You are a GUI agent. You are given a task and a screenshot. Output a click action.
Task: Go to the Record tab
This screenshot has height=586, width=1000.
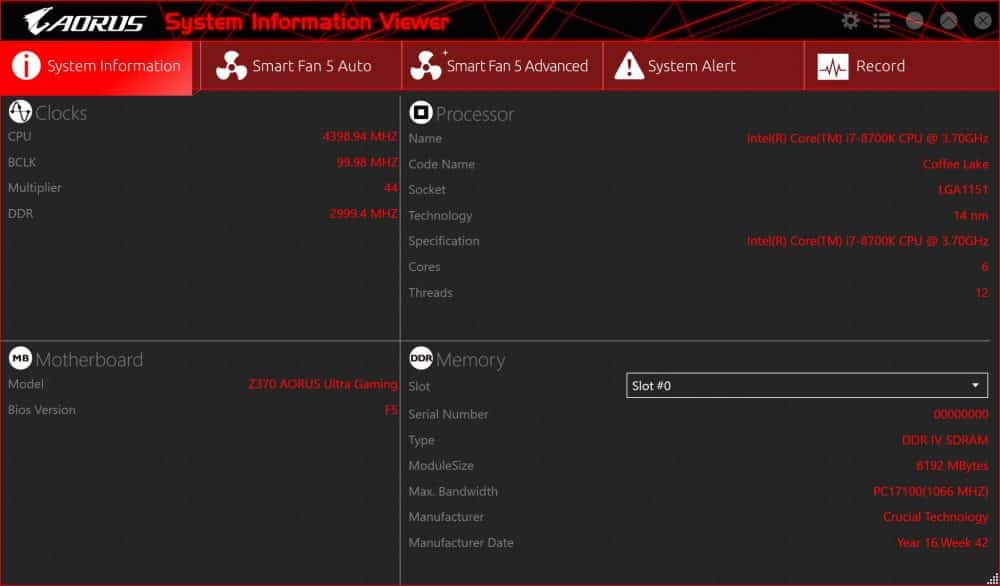coord(902,66)
